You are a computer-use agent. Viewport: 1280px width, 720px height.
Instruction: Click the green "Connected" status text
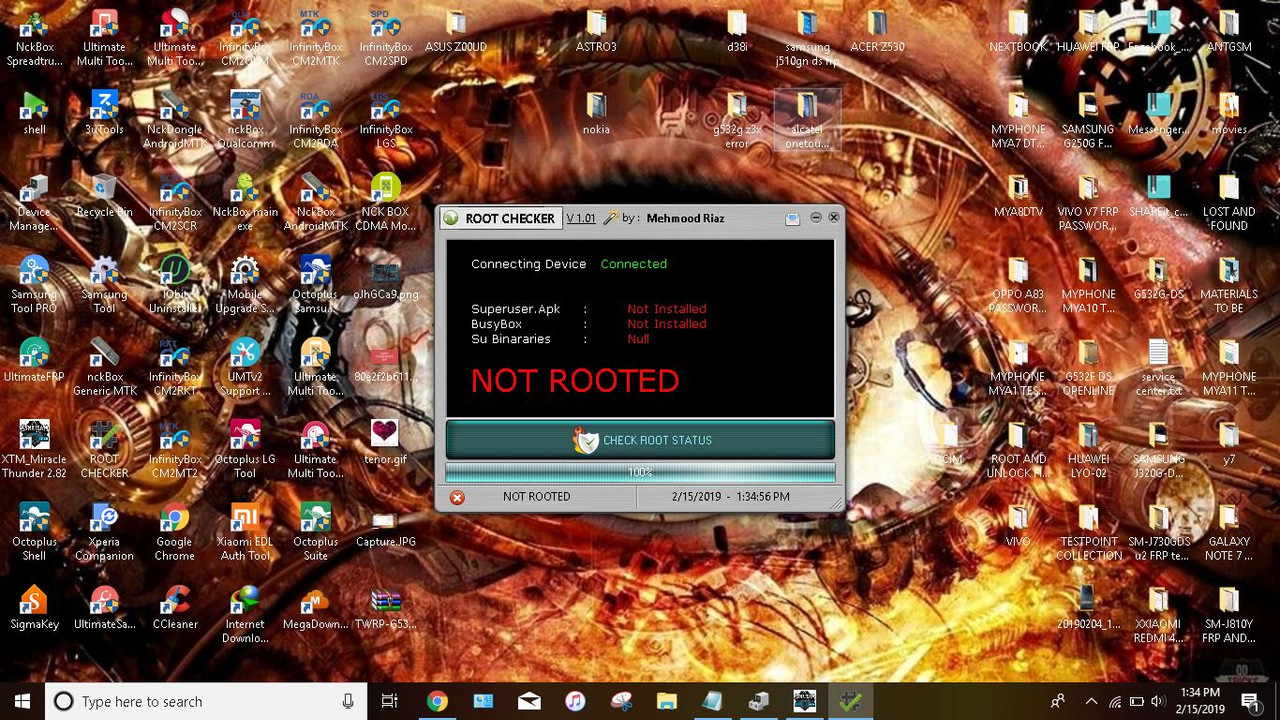(634, 264)
